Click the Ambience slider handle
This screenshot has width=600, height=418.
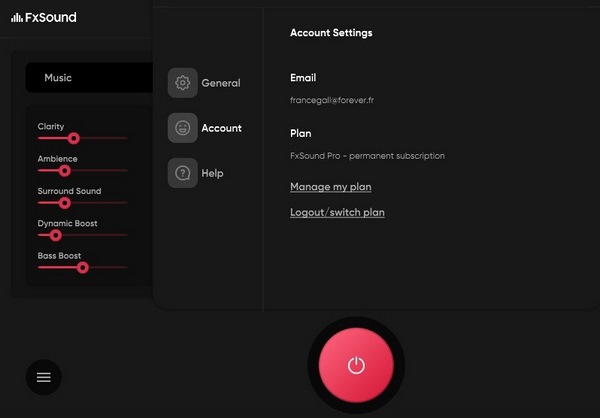tap(65, 171)
